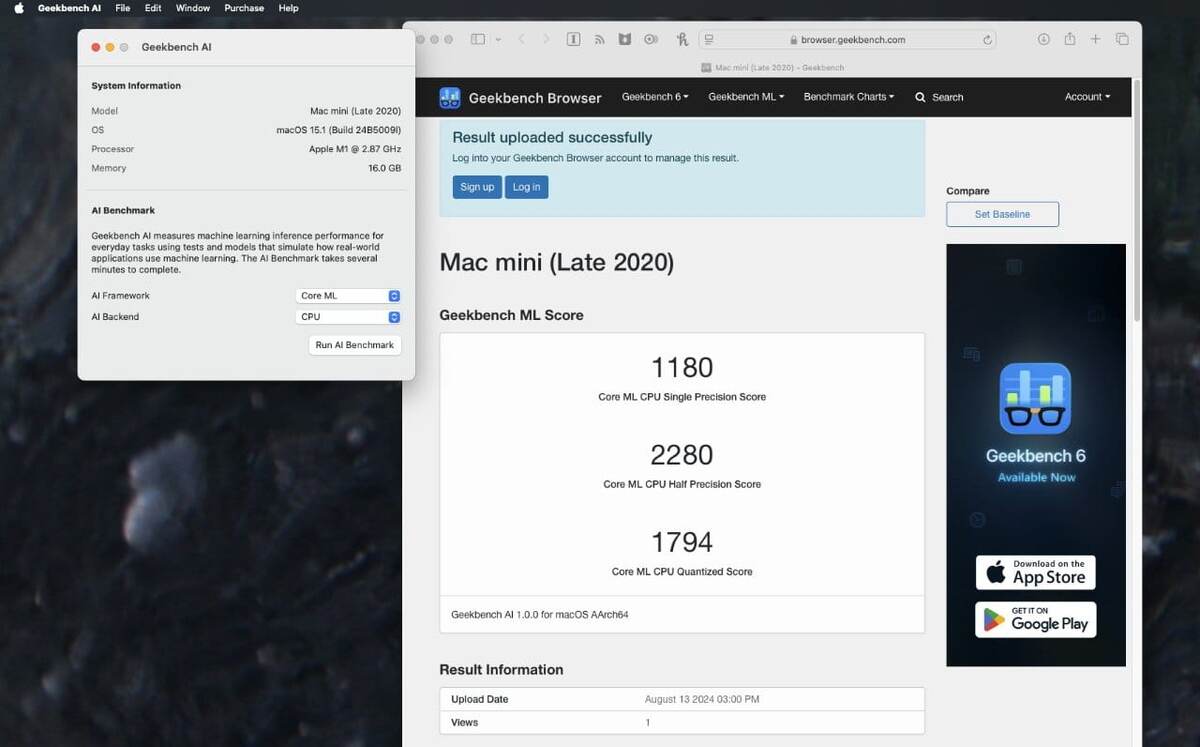Select the Mac mini (Late 2020) tab
Screen dimensions: 1200x747
pos(772,67)
